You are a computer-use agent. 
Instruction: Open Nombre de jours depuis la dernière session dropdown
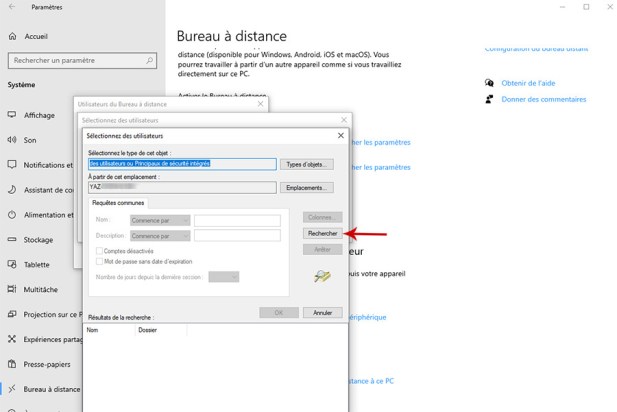click(x=224, y=277)
